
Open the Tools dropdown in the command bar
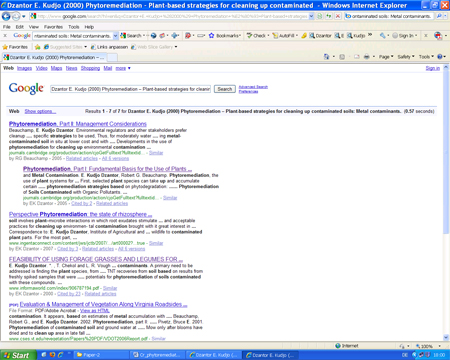point(426,57)
